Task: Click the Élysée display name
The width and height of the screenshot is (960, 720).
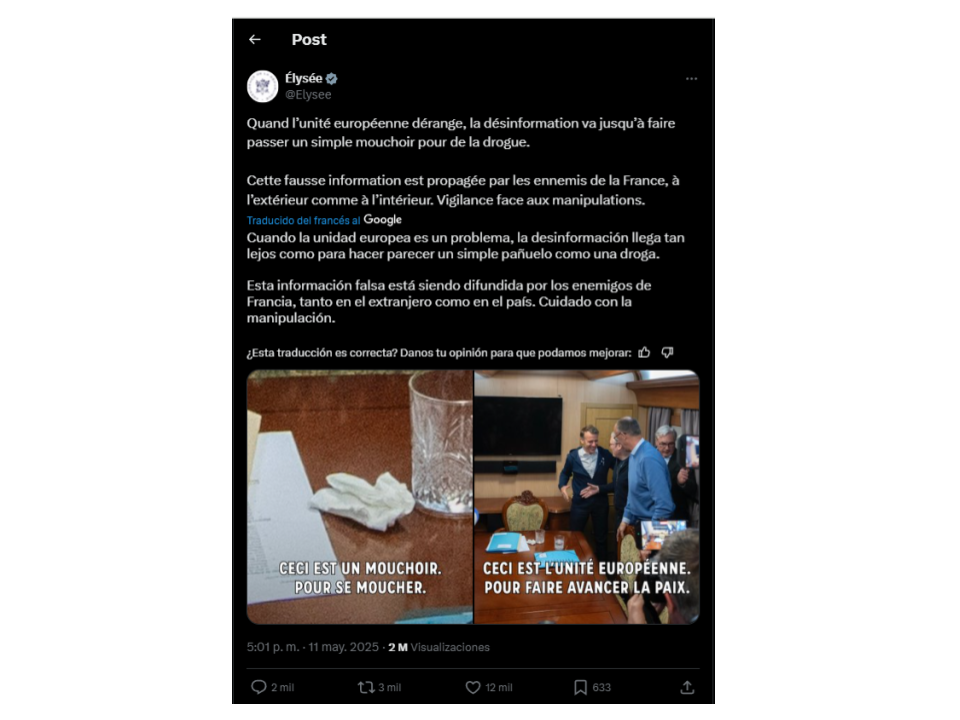Action: [304, 78]
